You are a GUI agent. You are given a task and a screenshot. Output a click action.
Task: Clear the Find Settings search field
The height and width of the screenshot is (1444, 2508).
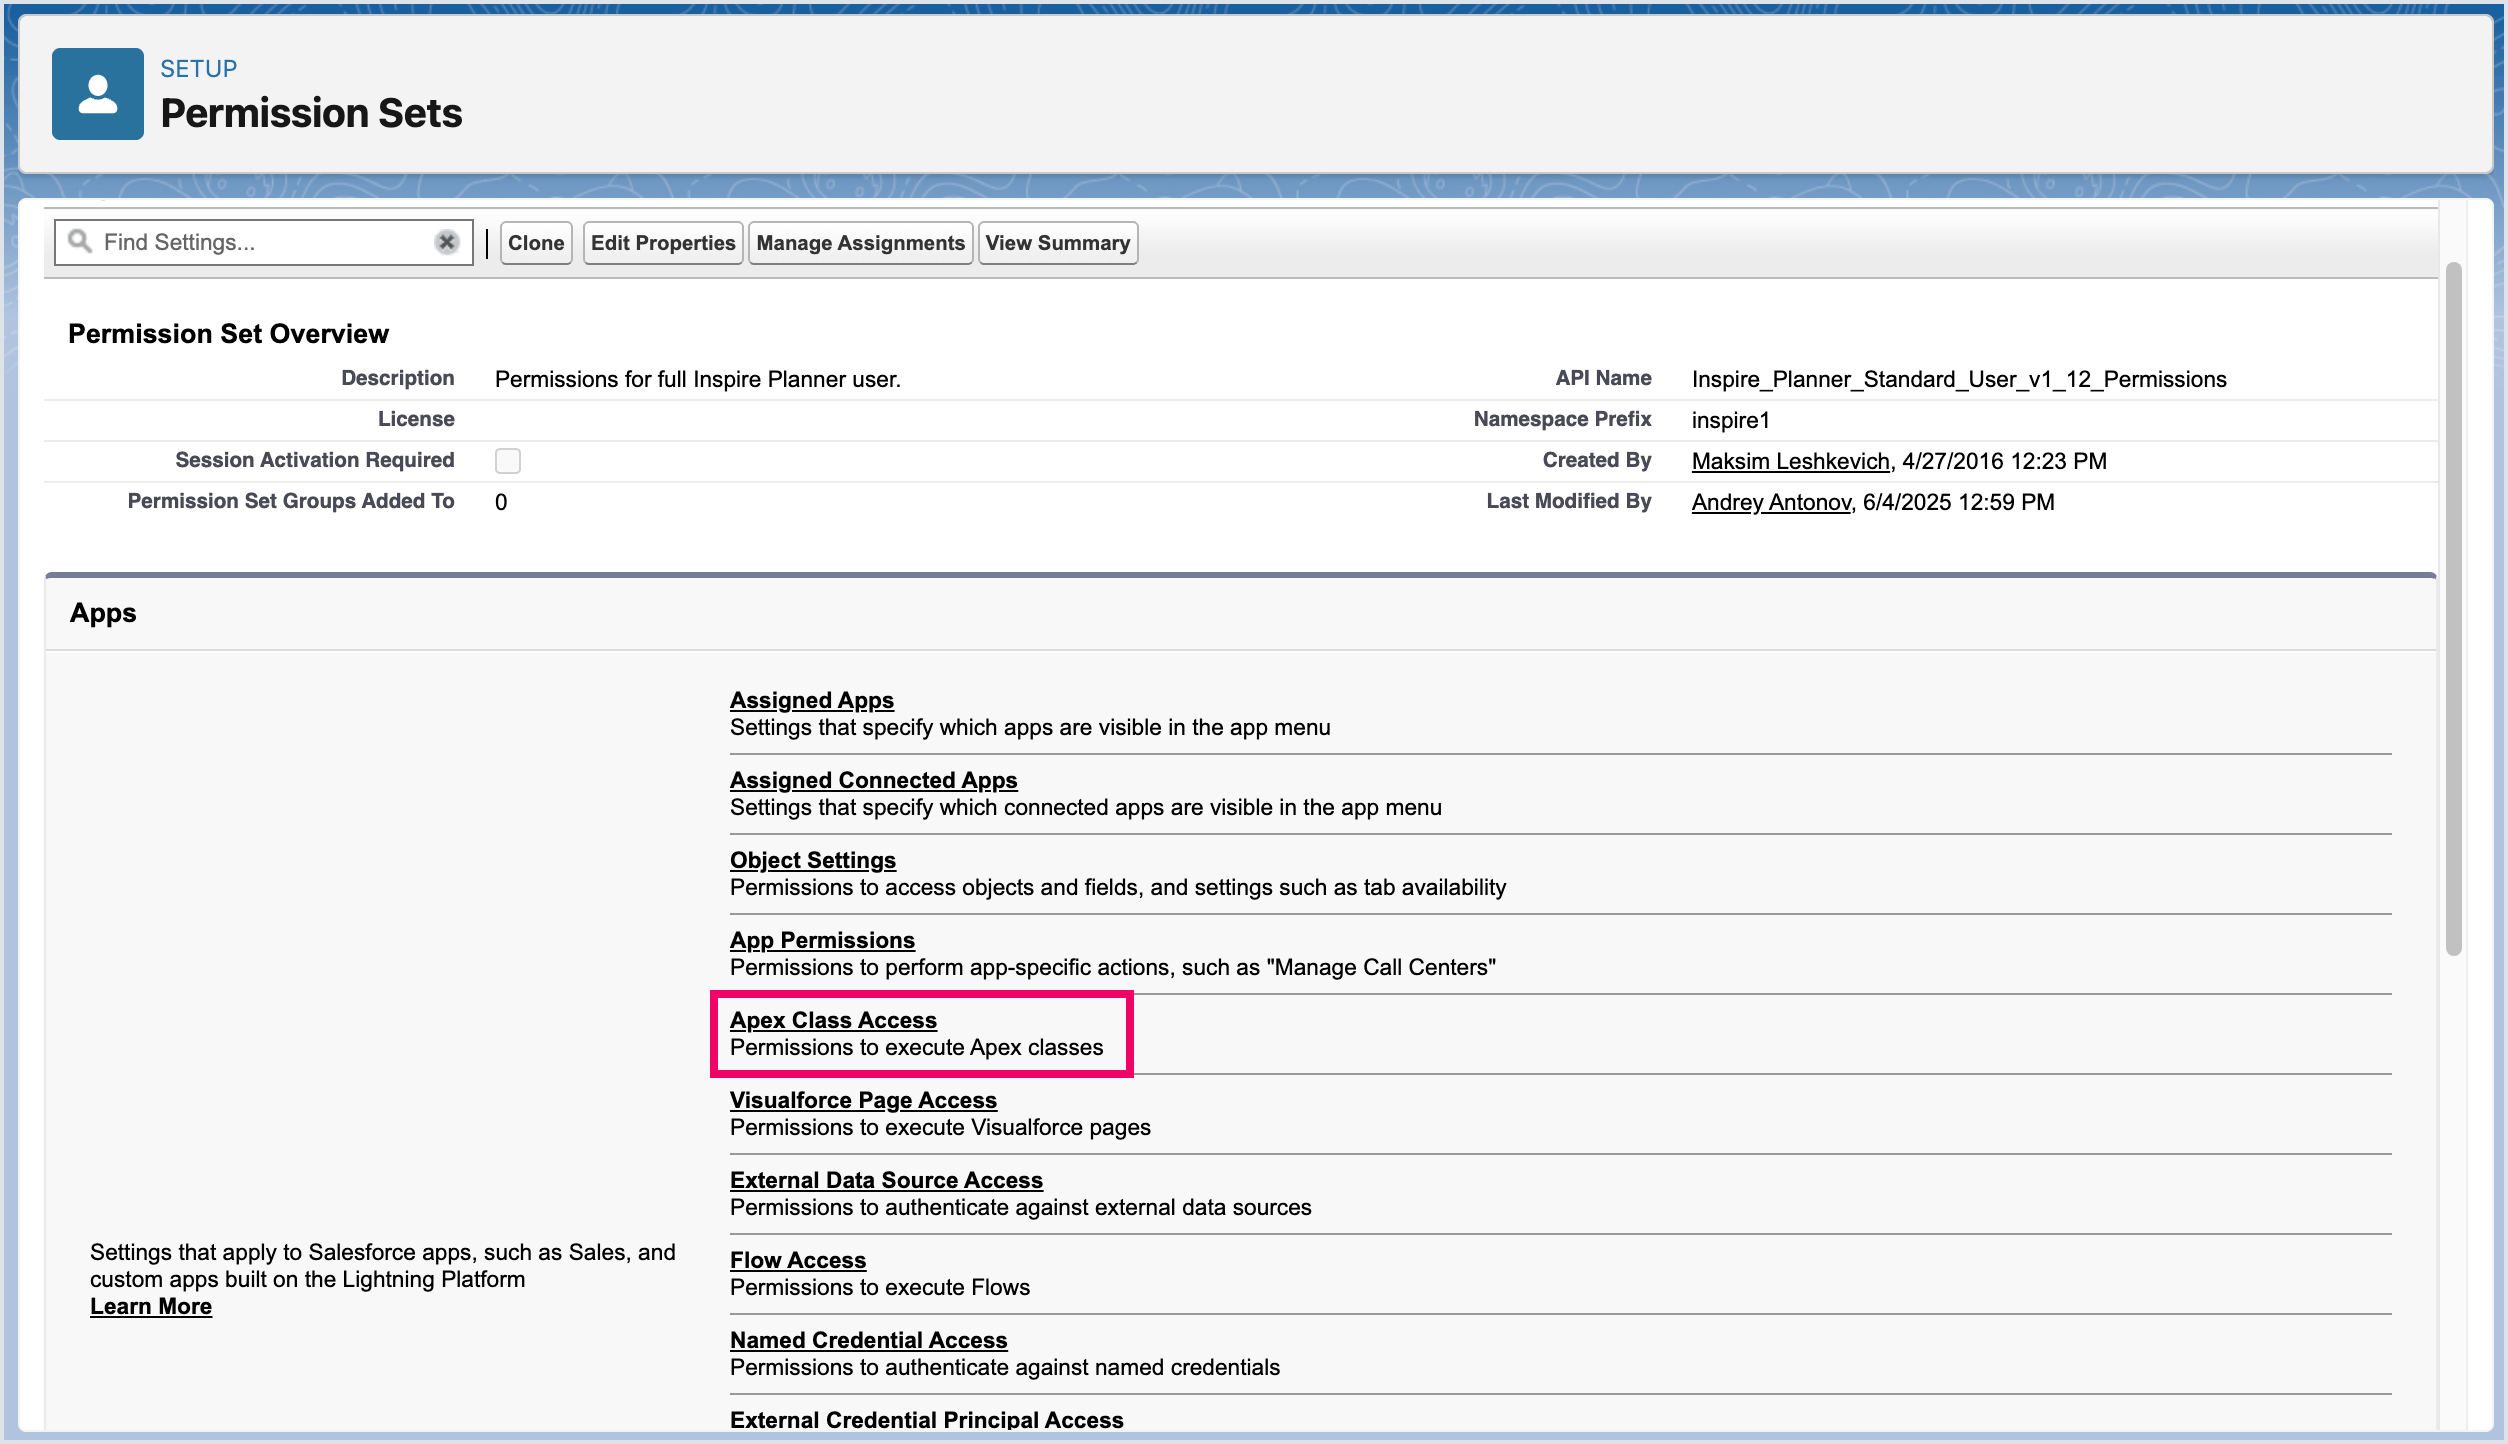pos(447,242)
